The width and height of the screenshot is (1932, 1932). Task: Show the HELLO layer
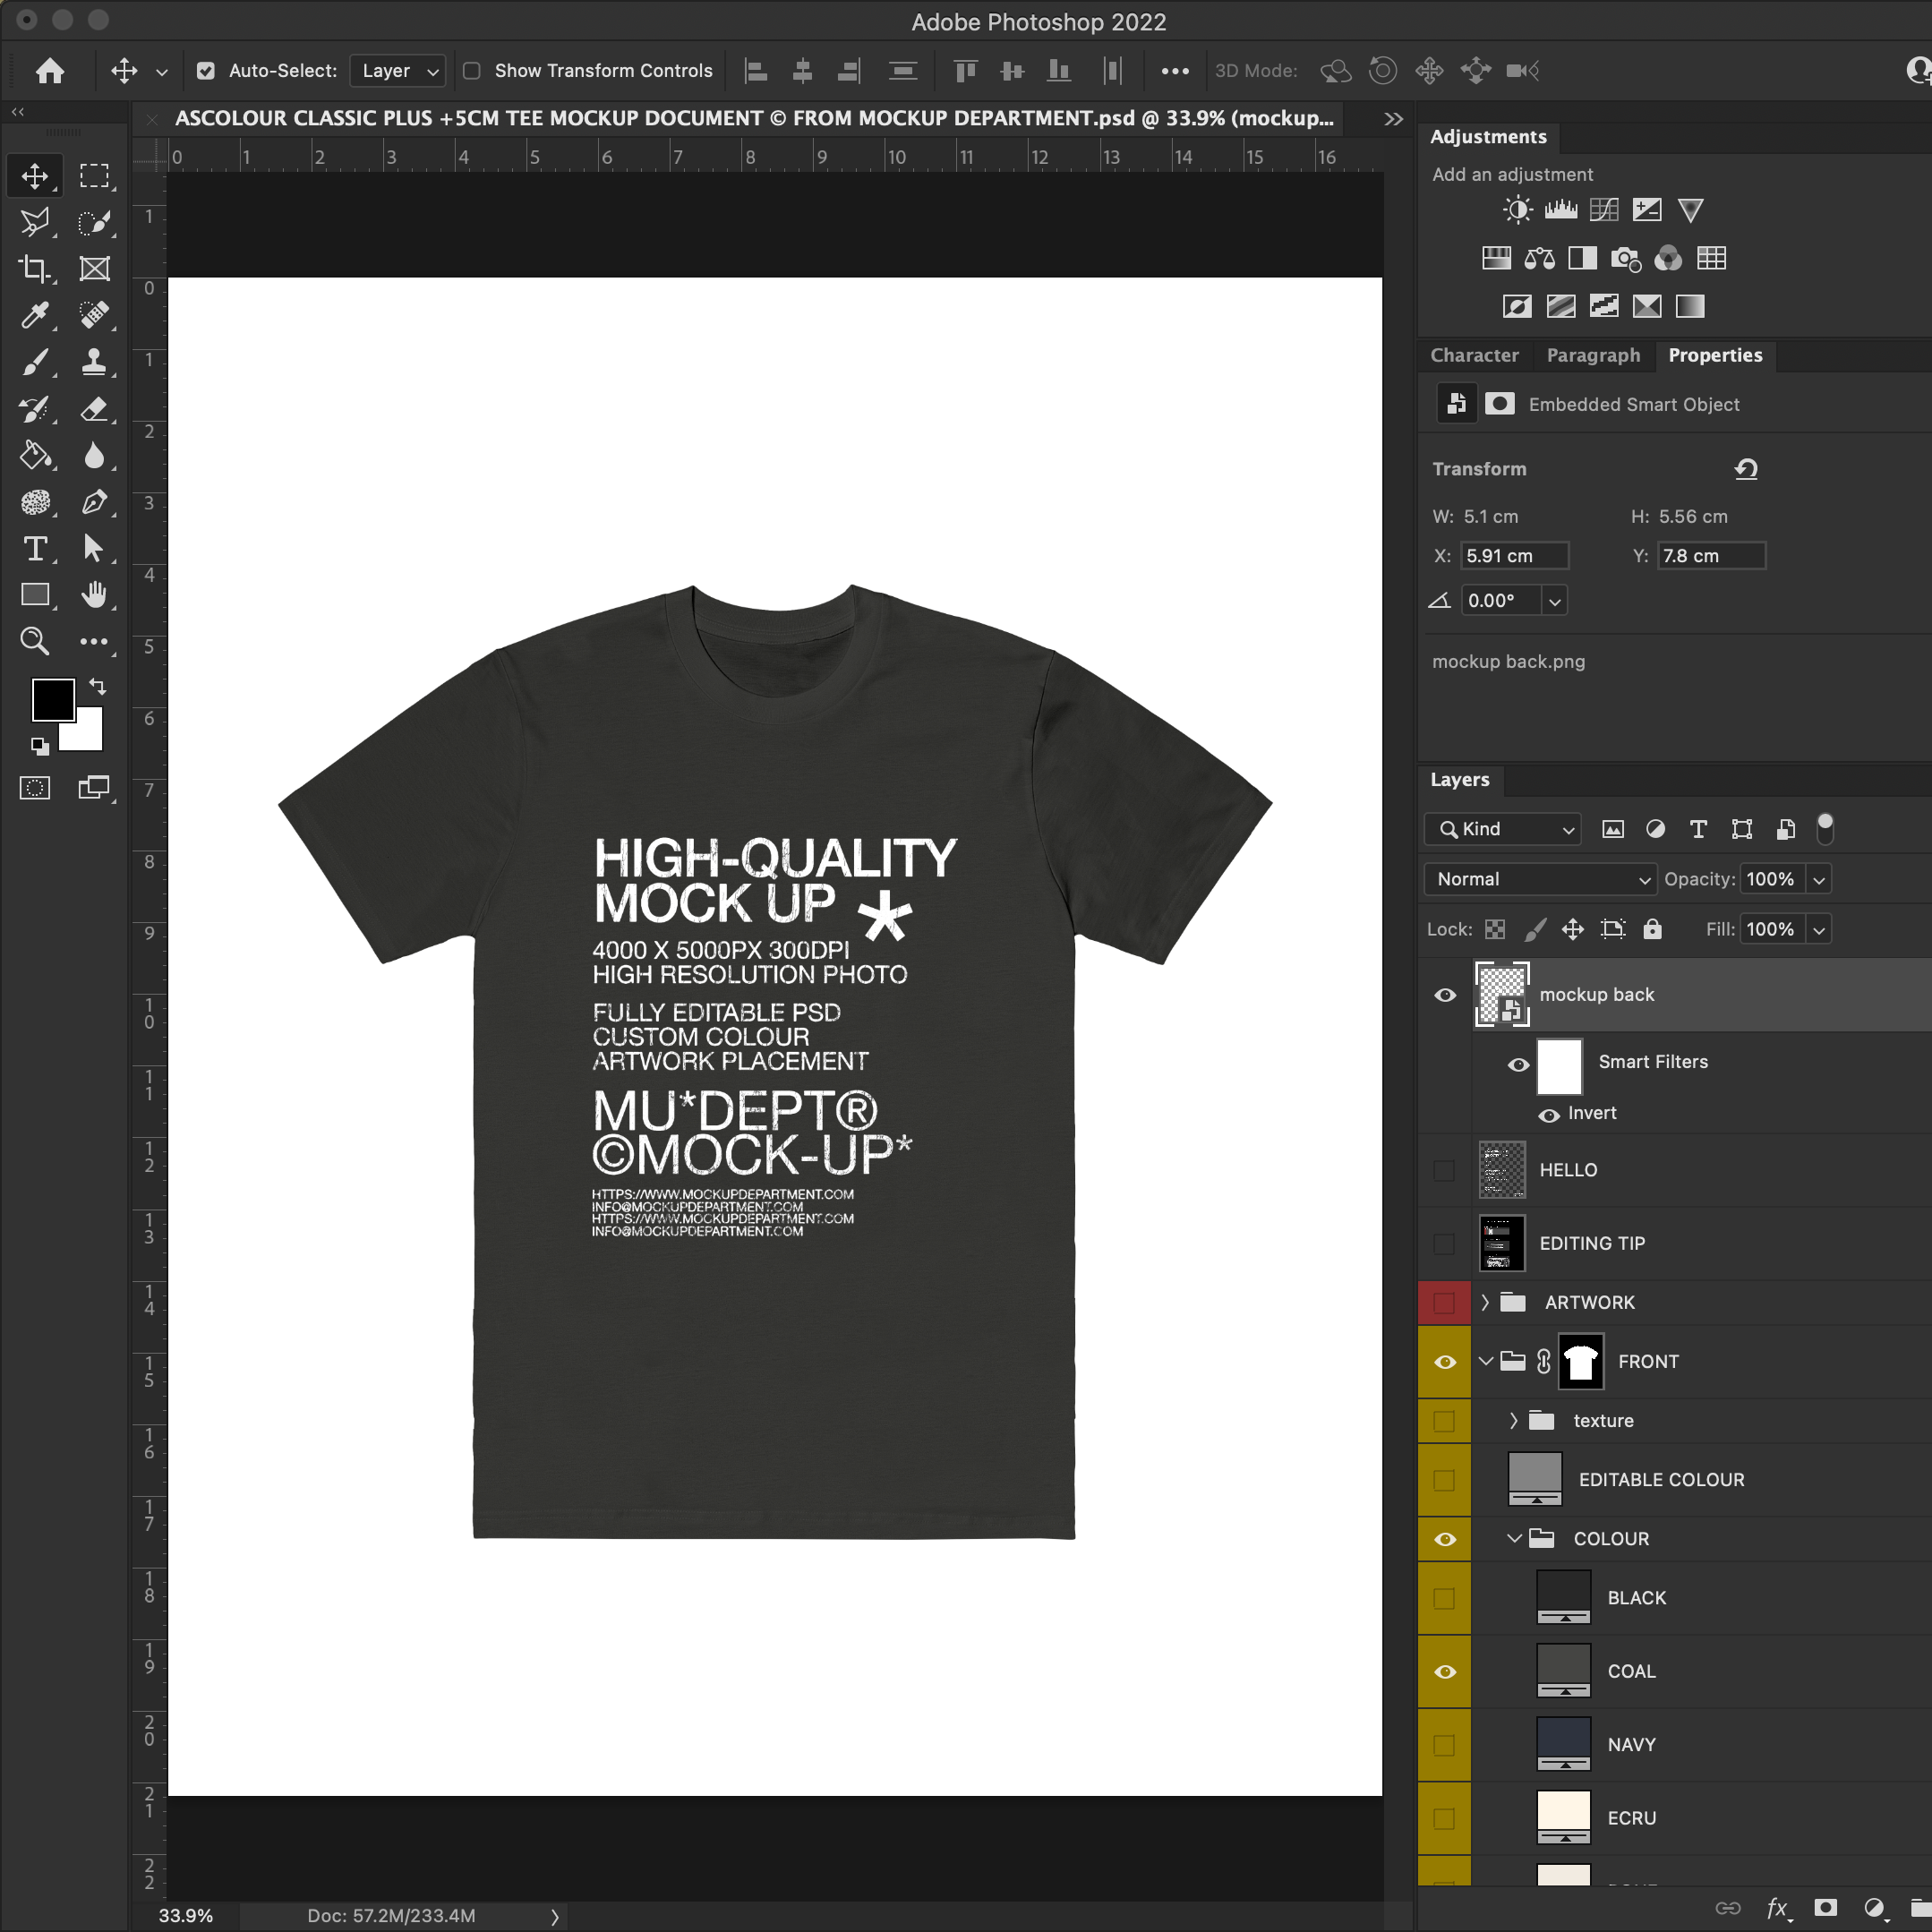pyautogui.click(x=1445, y=1170)
